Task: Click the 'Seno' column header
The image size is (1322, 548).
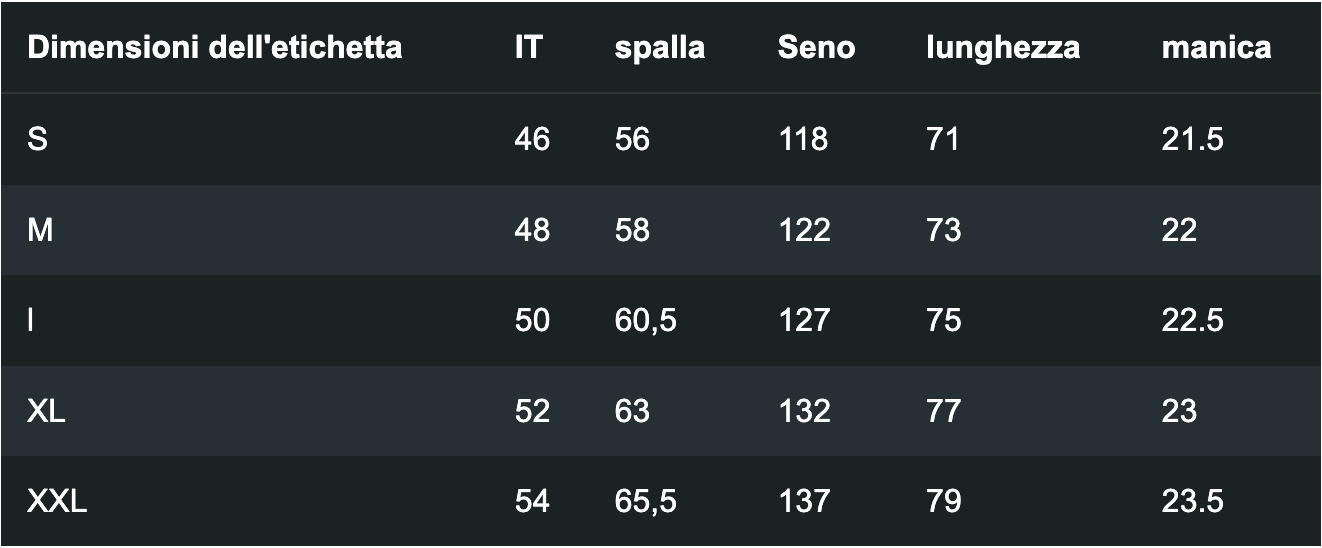Action: click(816, 47)
